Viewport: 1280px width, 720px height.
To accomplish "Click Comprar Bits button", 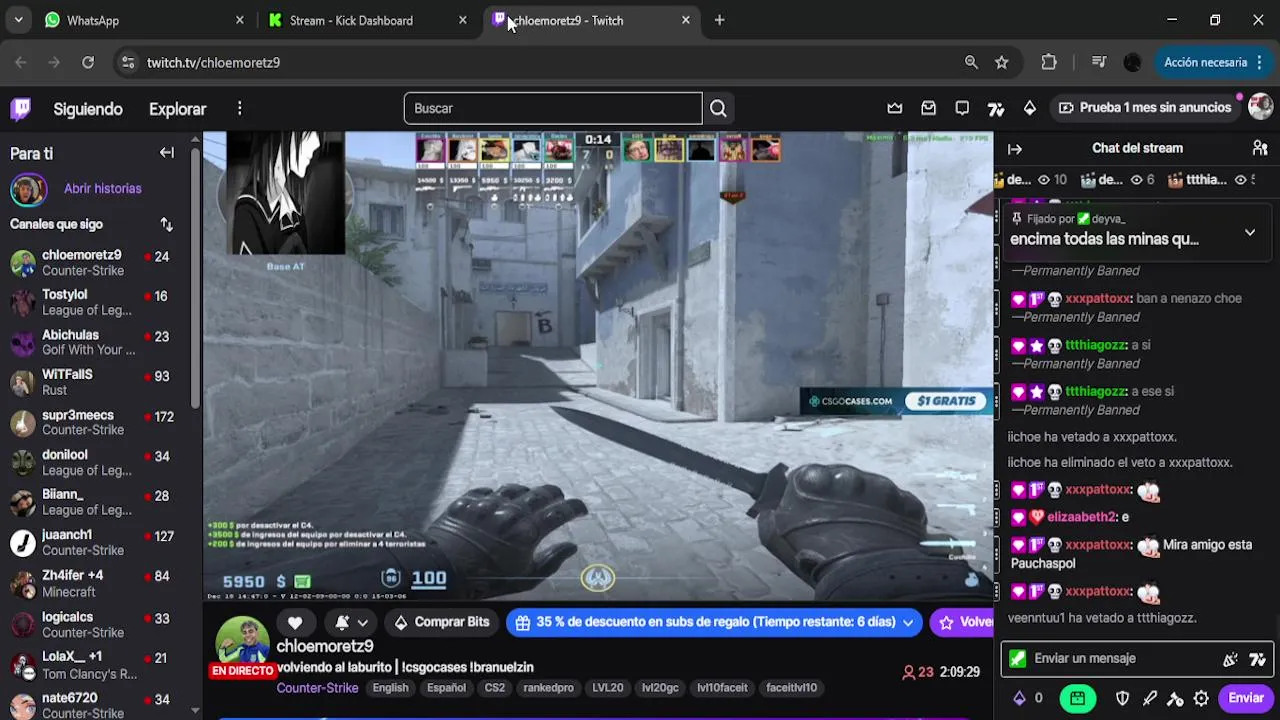I will 441,622.
